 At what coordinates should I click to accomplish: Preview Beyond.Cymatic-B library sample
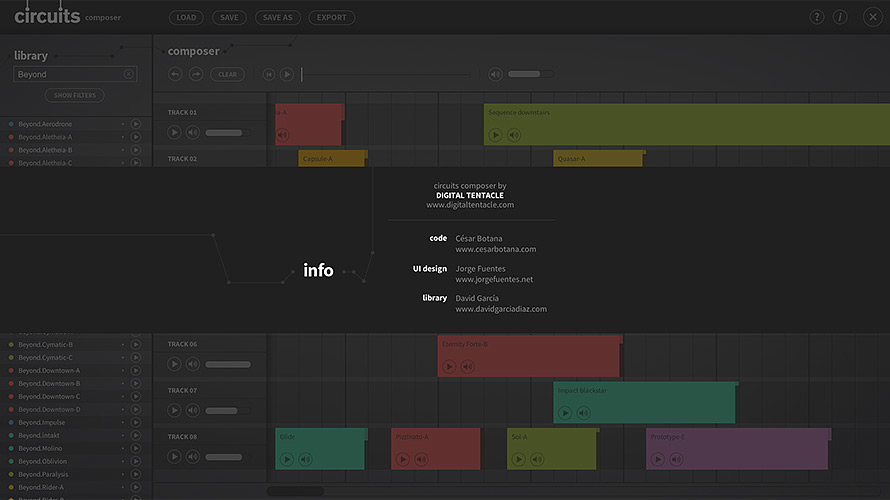[x=136, y=344]
